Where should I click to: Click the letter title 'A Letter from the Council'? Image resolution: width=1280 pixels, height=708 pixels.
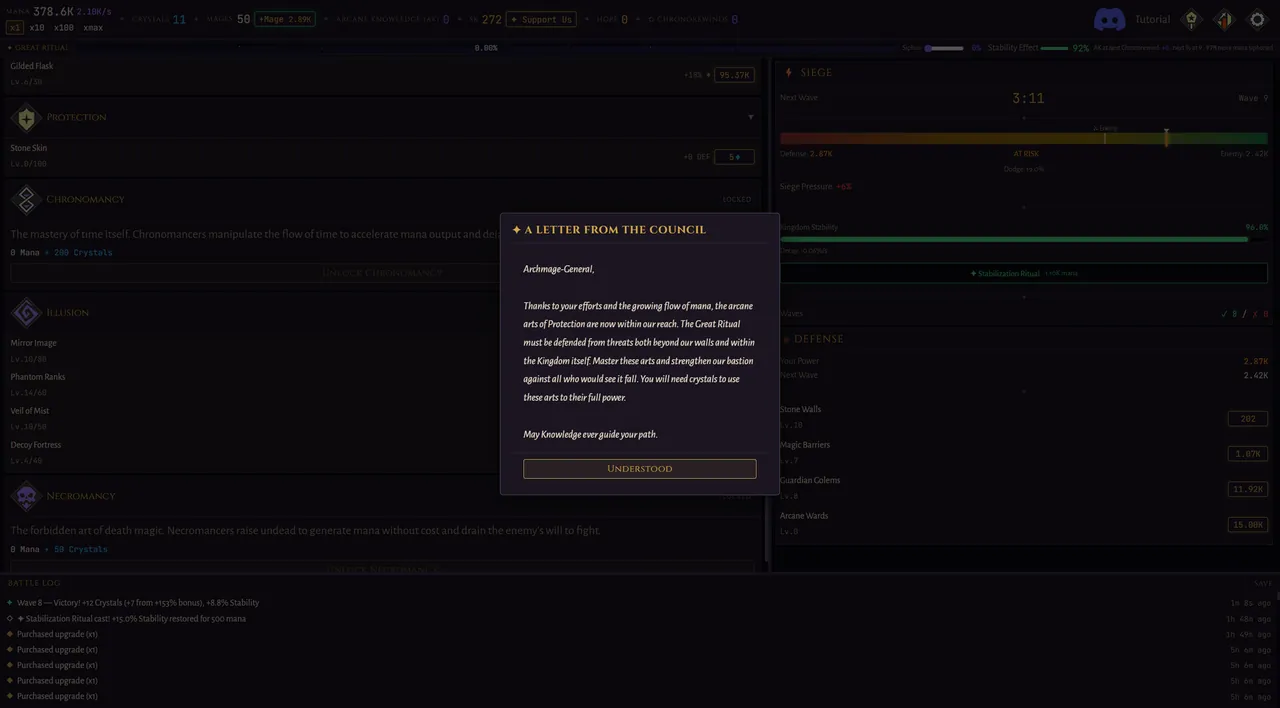pos(615,230)
